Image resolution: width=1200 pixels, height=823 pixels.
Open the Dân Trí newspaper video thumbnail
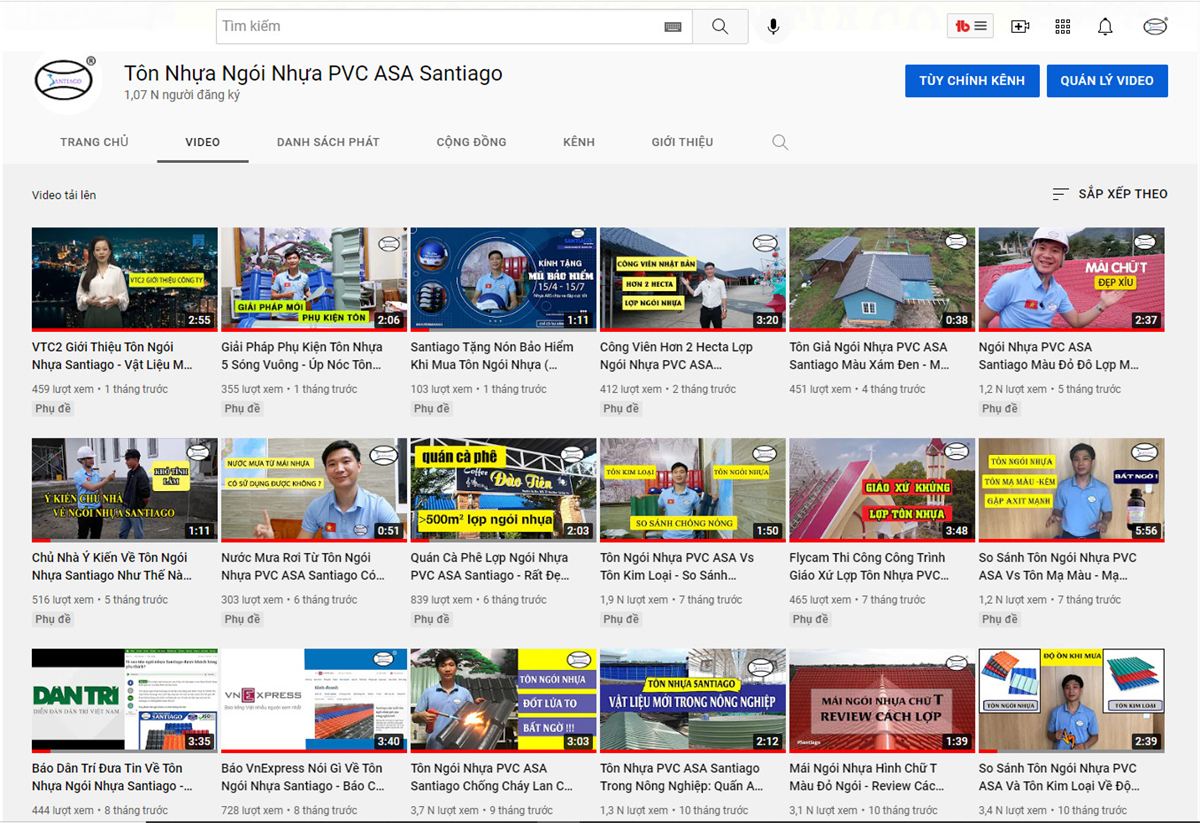[x=125, y=701]
